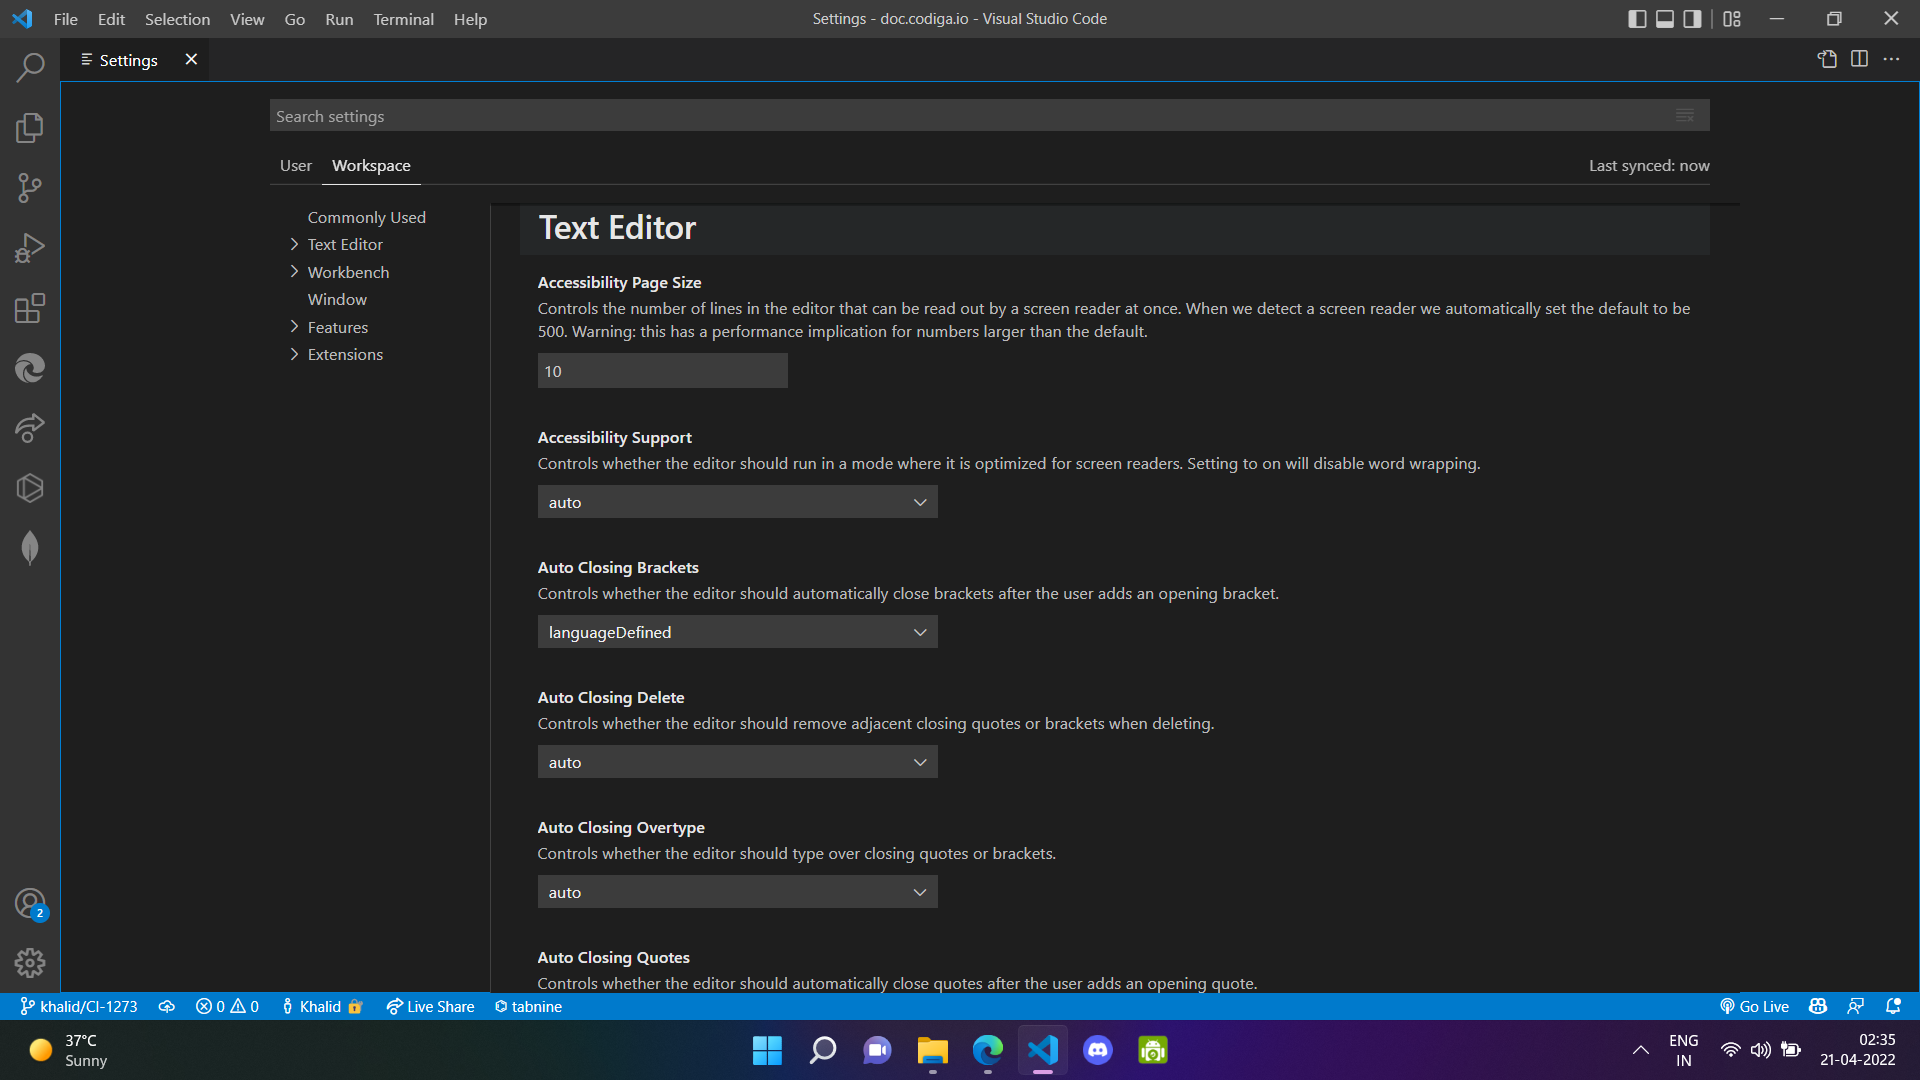
Task: Change Auto Closing Overtype dropdown setting
Action: coord(737,891)
